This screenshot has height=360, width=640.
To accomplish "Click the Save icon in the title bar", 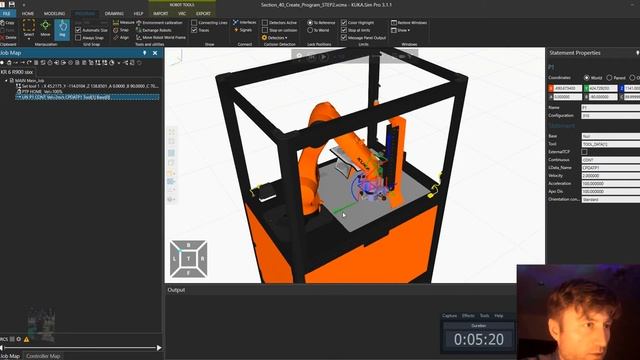I will tap(11, 4).
